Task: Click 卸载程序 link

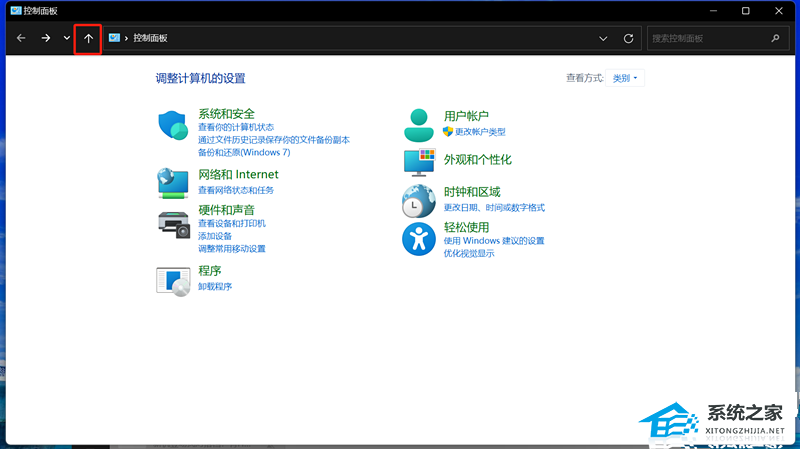Action: coord(215,287)
